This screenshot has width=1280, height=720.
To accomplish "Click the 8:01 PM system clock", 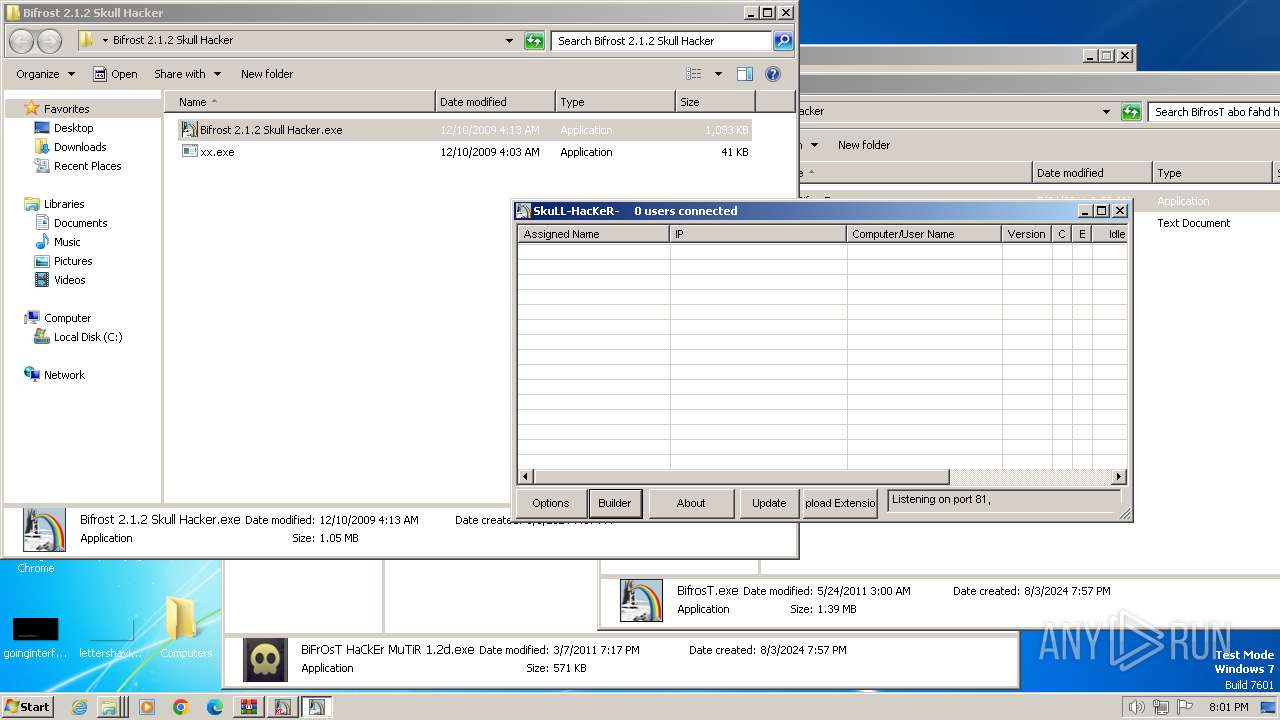I will (1228, 707).
